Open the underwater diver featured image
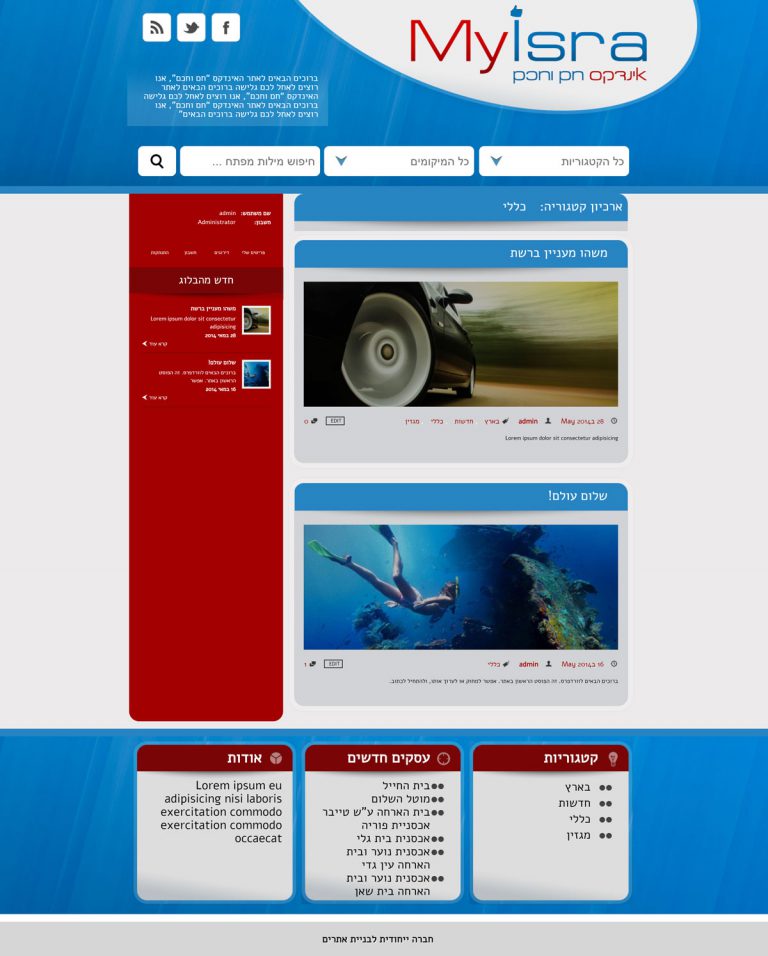This screenshot has height=956, width=768. 461,587
